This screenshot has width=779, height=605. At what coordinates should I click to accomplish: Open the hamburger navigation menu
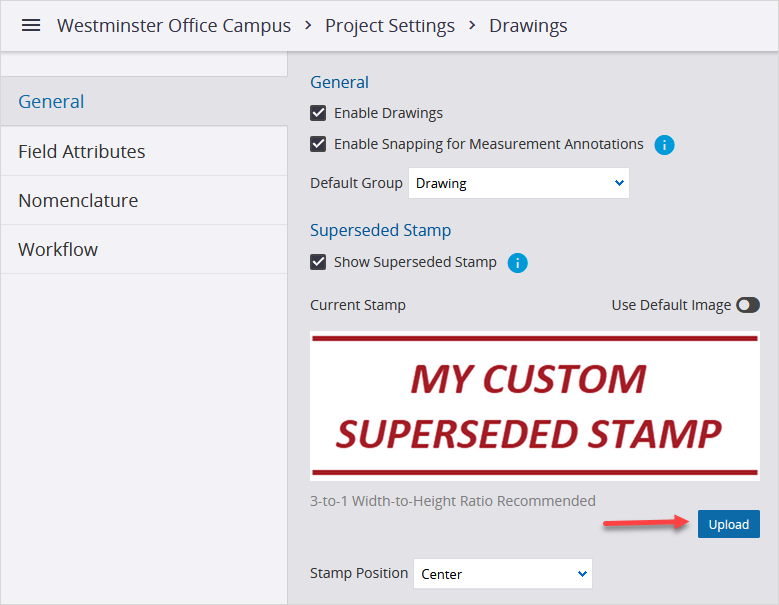31,25
